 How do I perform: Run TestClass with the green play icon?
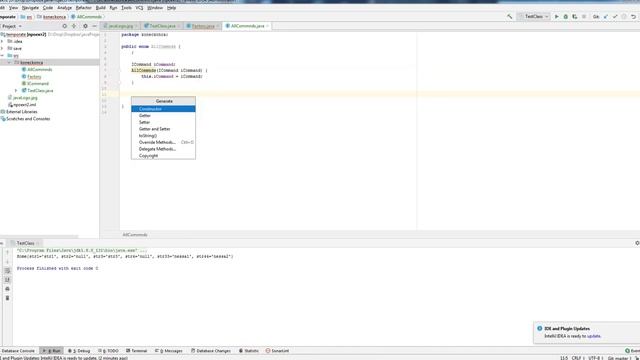(556, 17)
